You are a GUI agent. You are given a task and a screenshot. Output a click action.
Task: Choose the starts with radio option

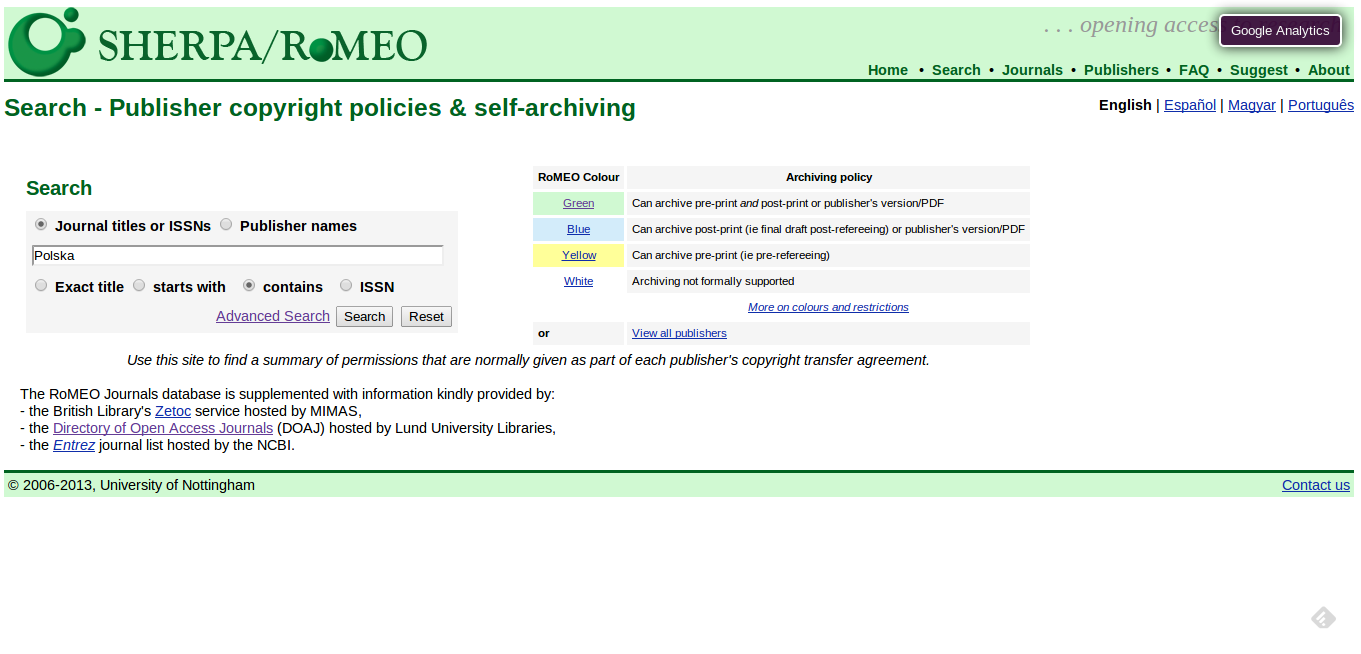coord(139,285)
